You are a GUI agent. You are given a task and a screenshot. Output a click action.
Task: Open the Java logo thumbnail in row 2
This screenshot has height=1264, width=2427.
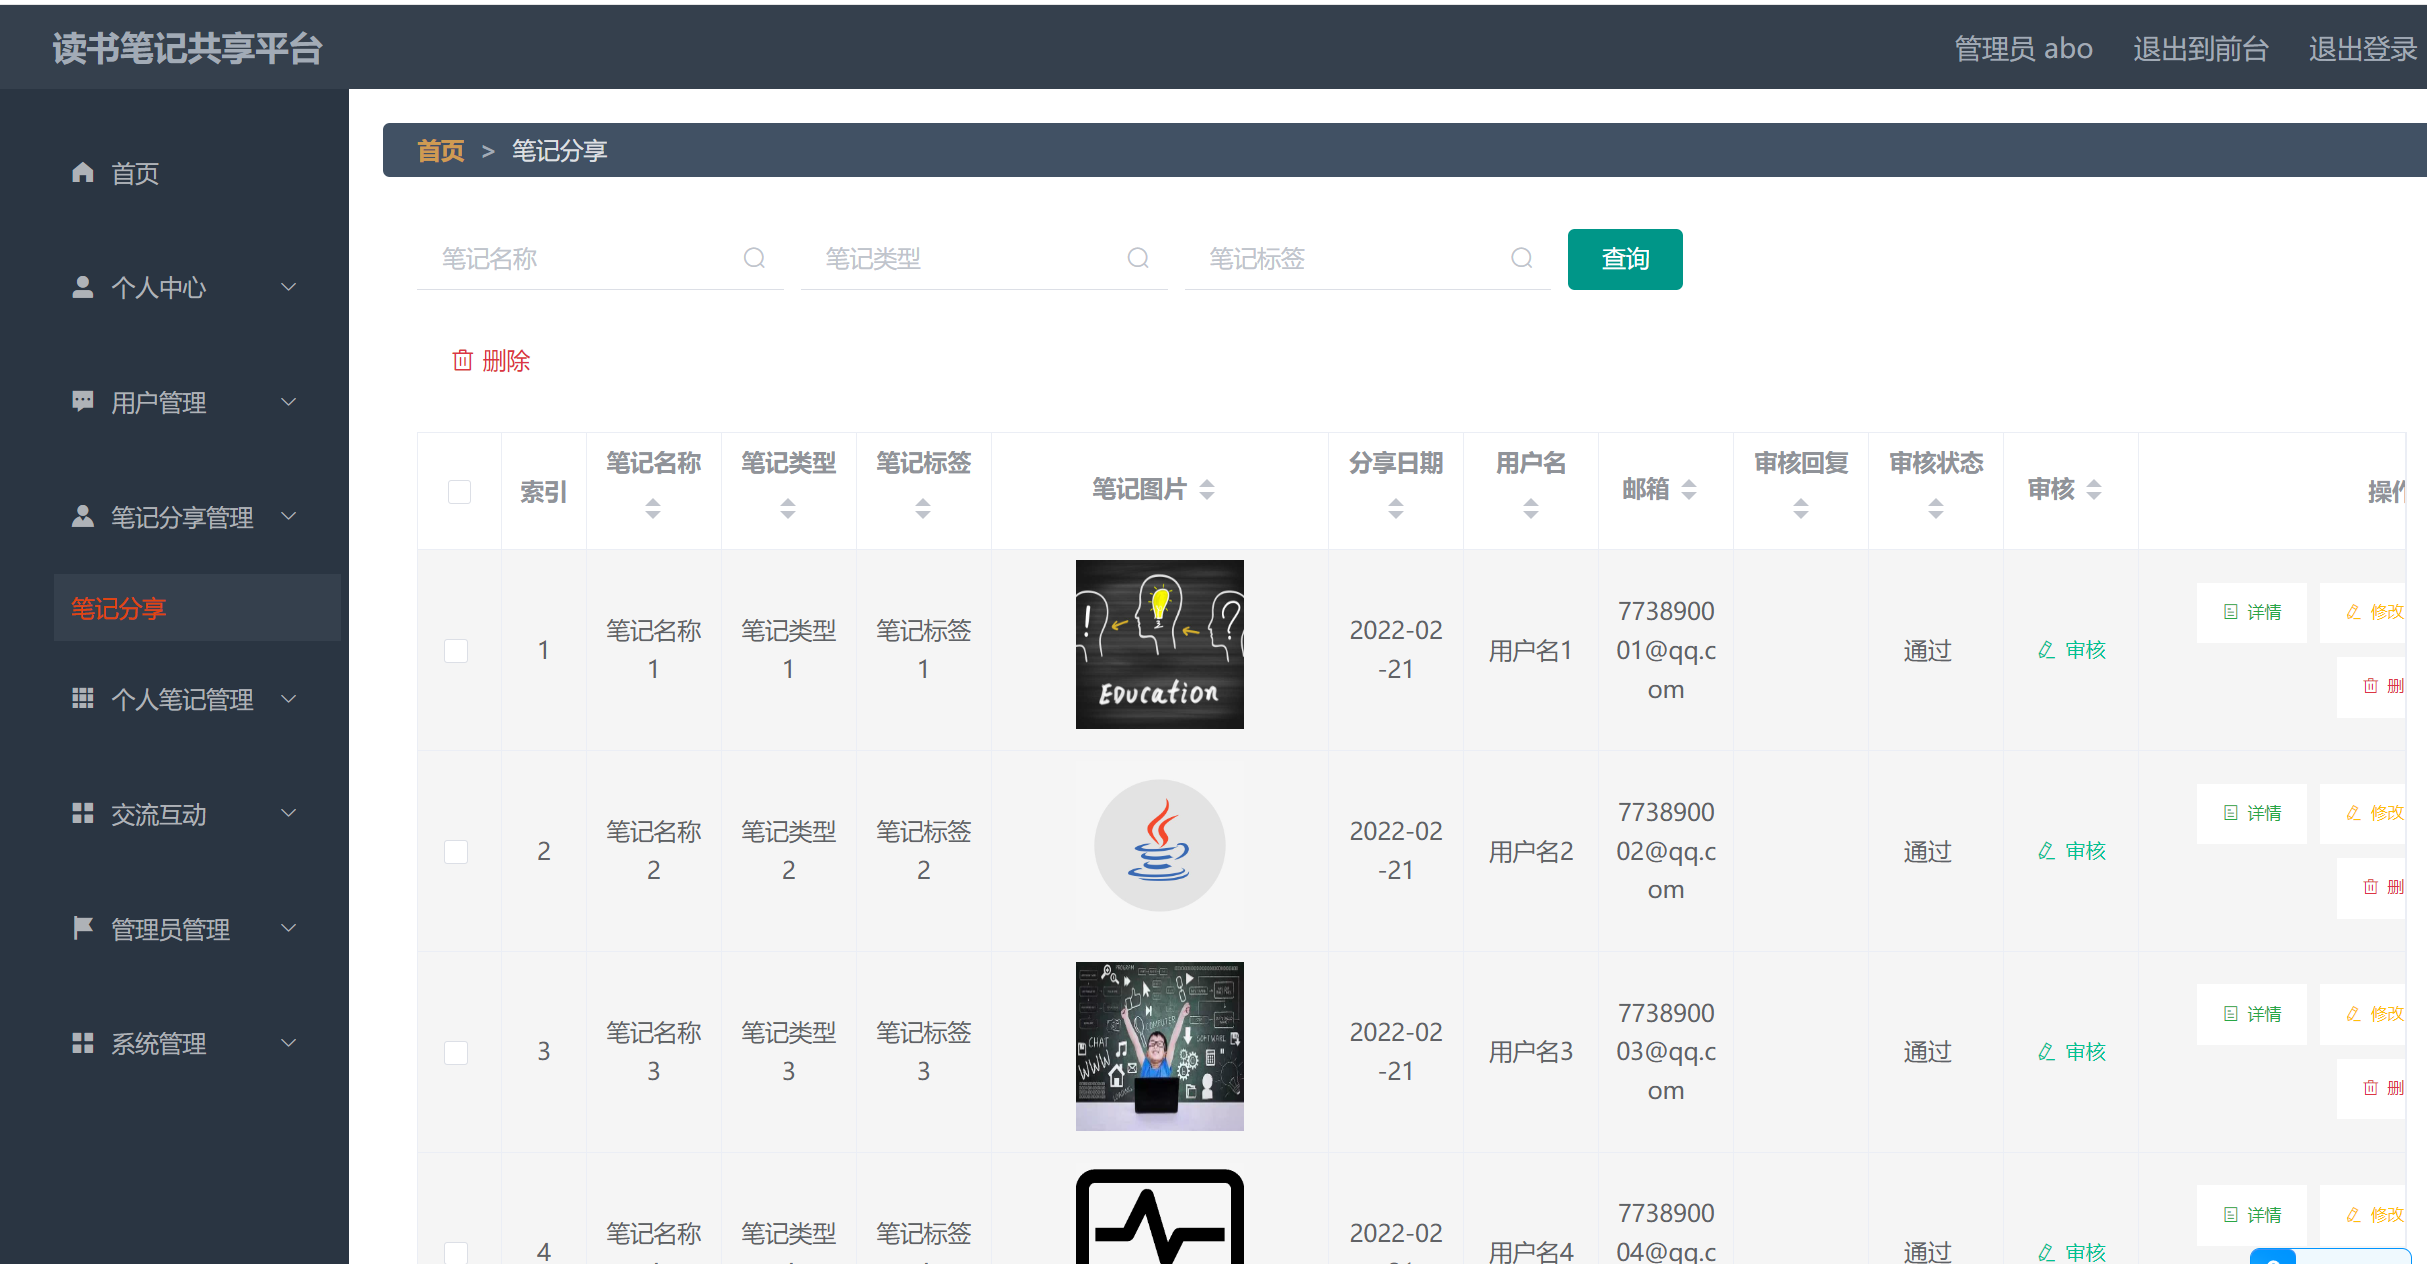tap(1159, 846)
